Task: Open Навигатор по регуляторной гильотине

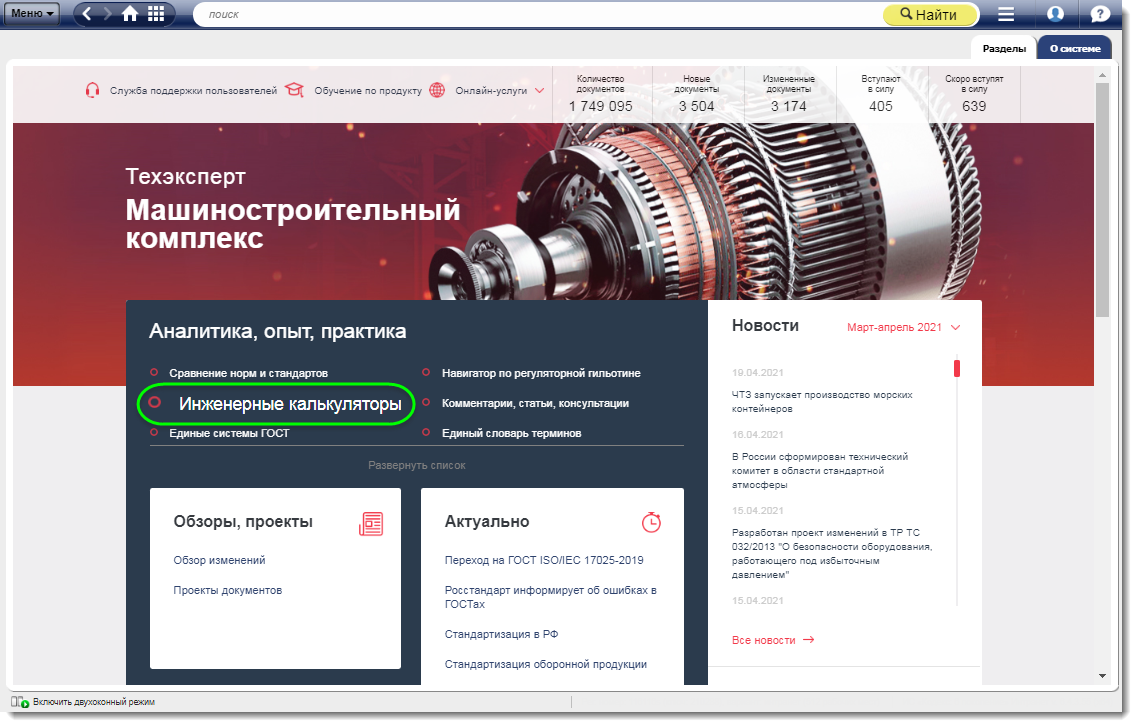Action: (x=541, y=373)
